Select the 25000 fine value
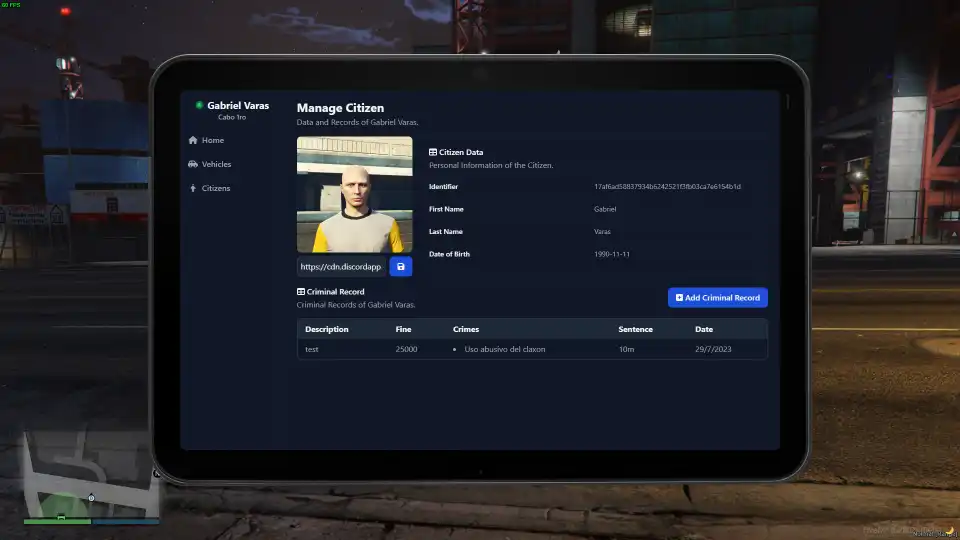Viewport: 960px width, 540px height. click(406, 349)
